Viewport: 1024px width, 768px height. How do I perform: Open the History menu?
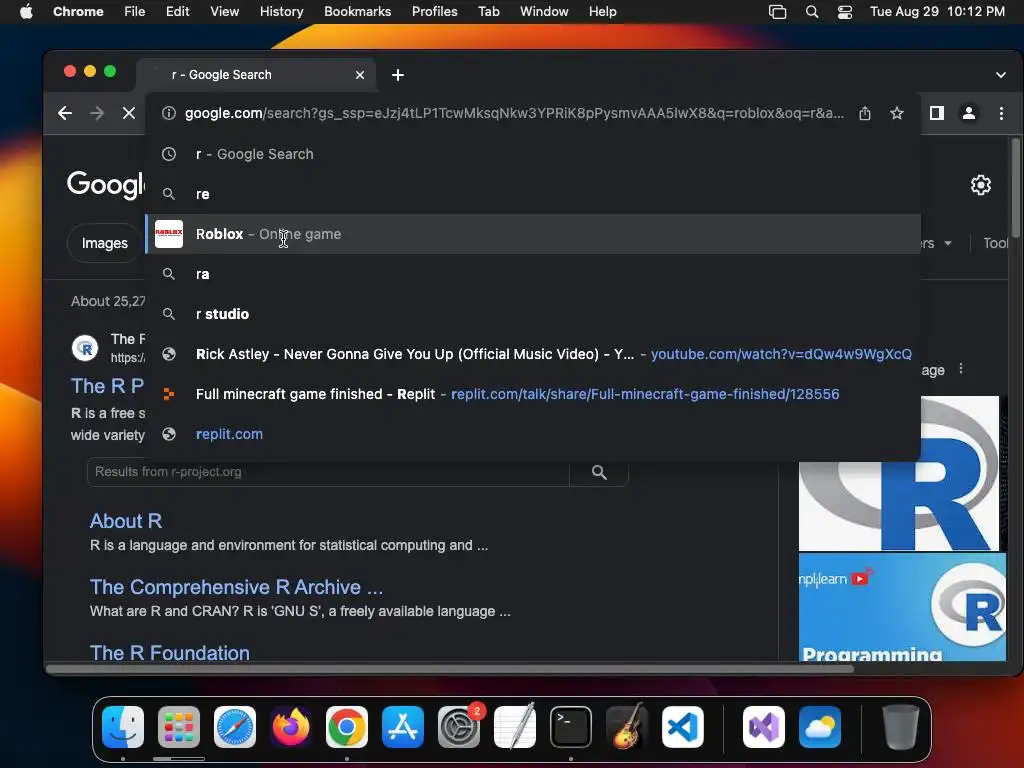(x=281, y=11)
